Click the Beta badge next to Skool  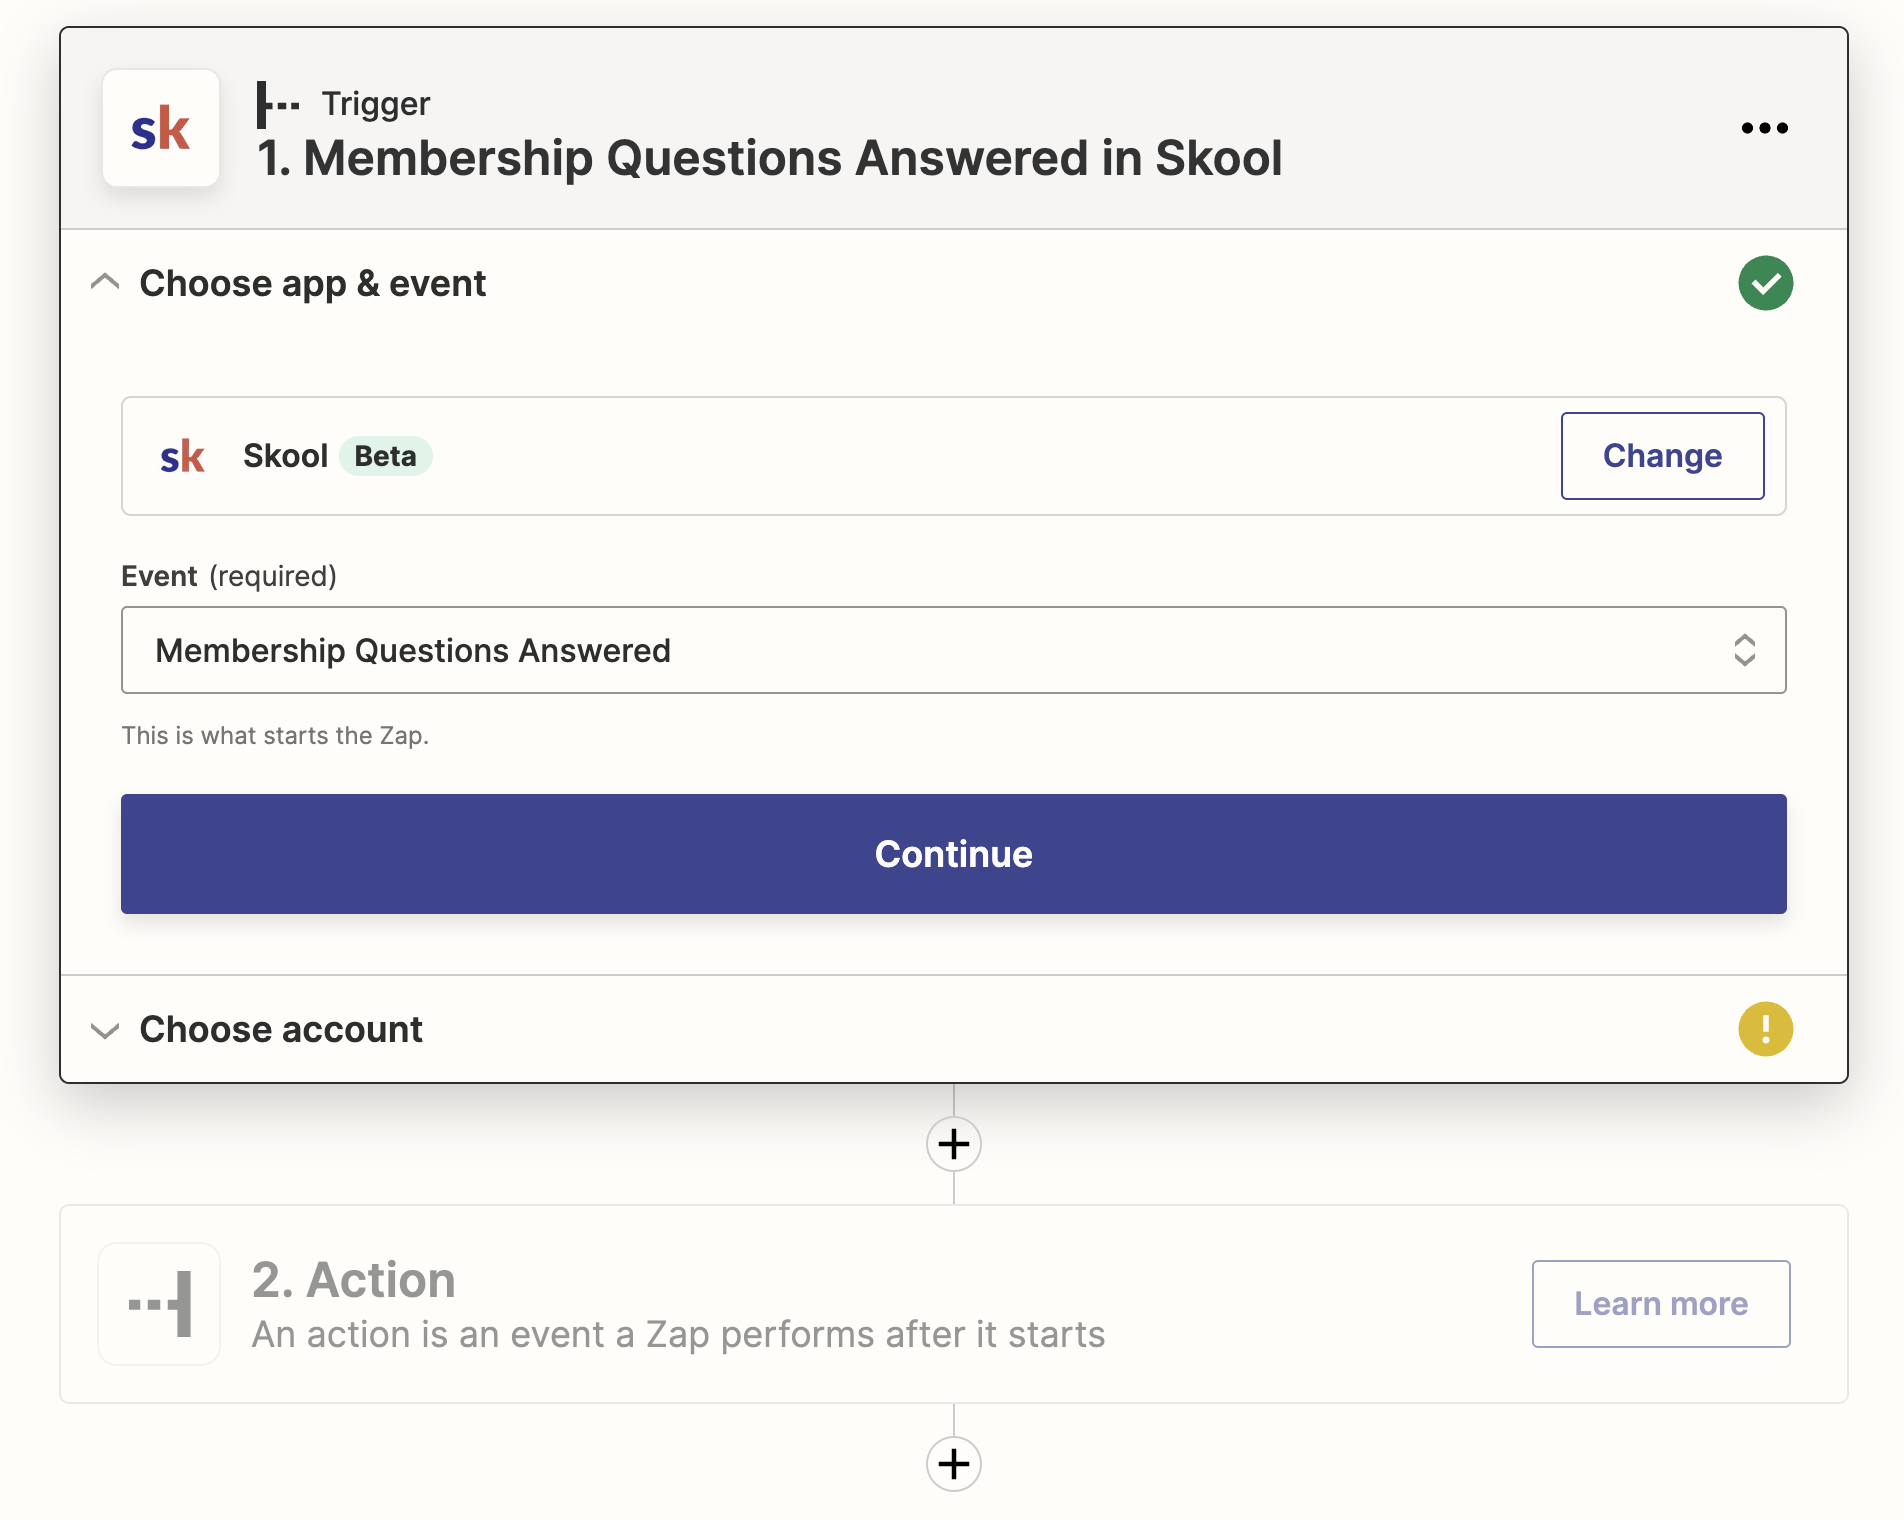(x=385, y=456)
